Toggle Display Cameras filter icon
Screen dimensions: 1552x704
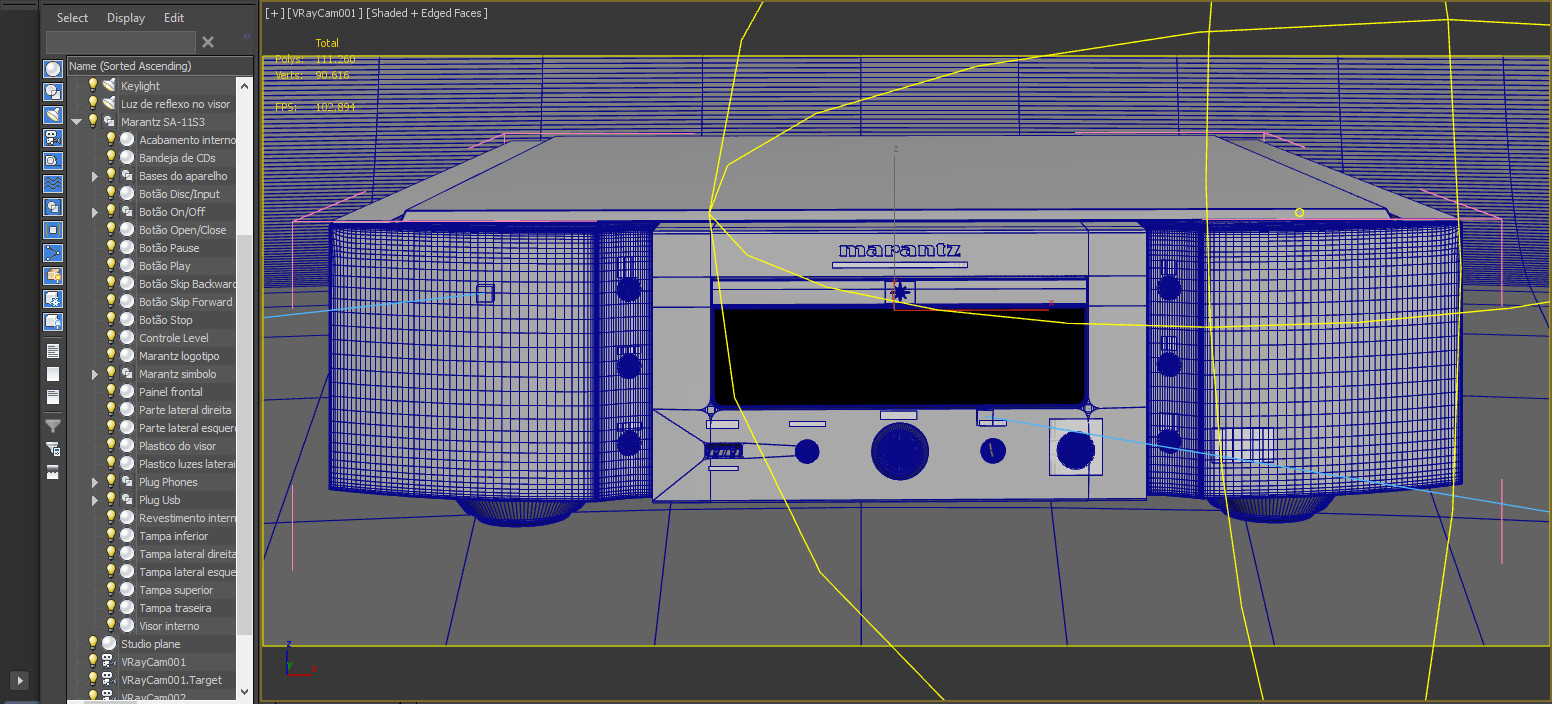(53, 138)
